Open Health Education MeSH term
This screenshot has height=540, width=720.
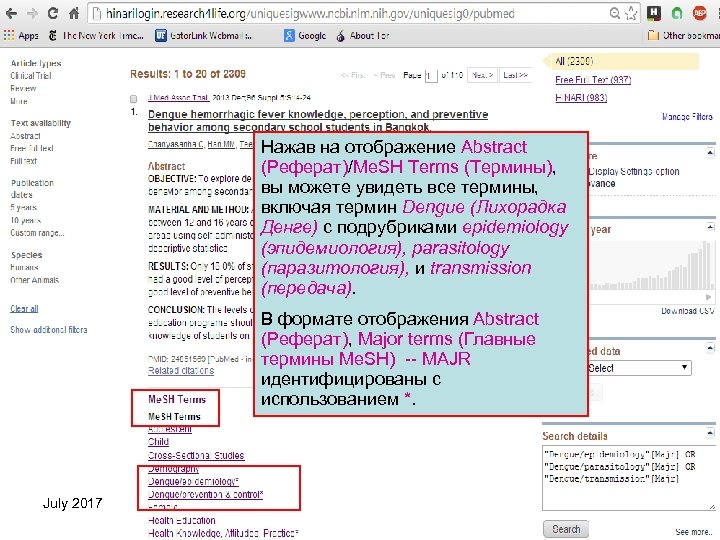point(182,520)
